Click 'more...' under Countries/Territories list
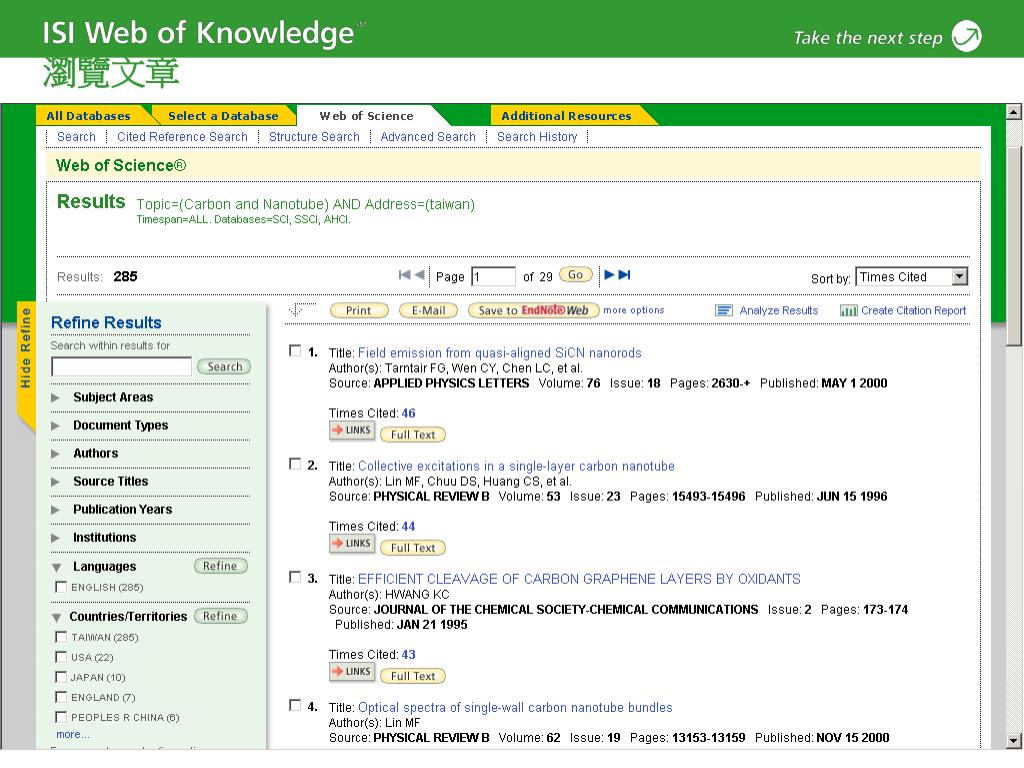1024x768 pixels. click(x=72, y=734)
